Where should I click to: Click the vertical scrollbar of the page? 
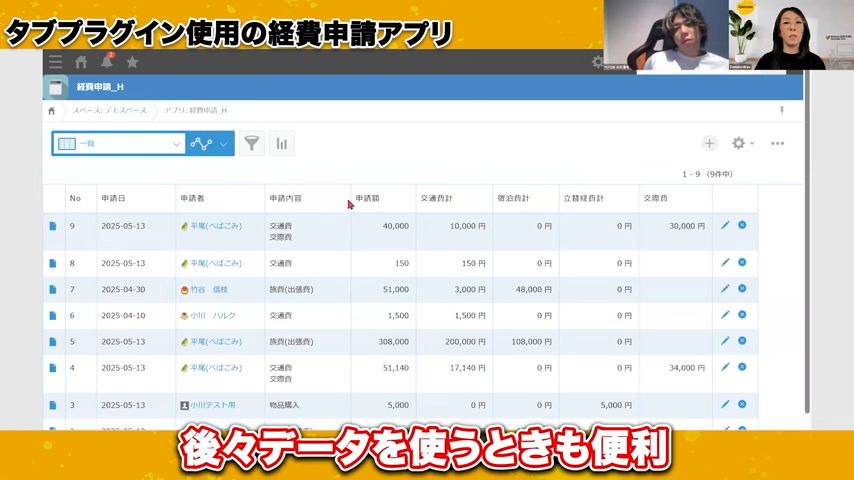pyautogui.click(x=807, y=240)
